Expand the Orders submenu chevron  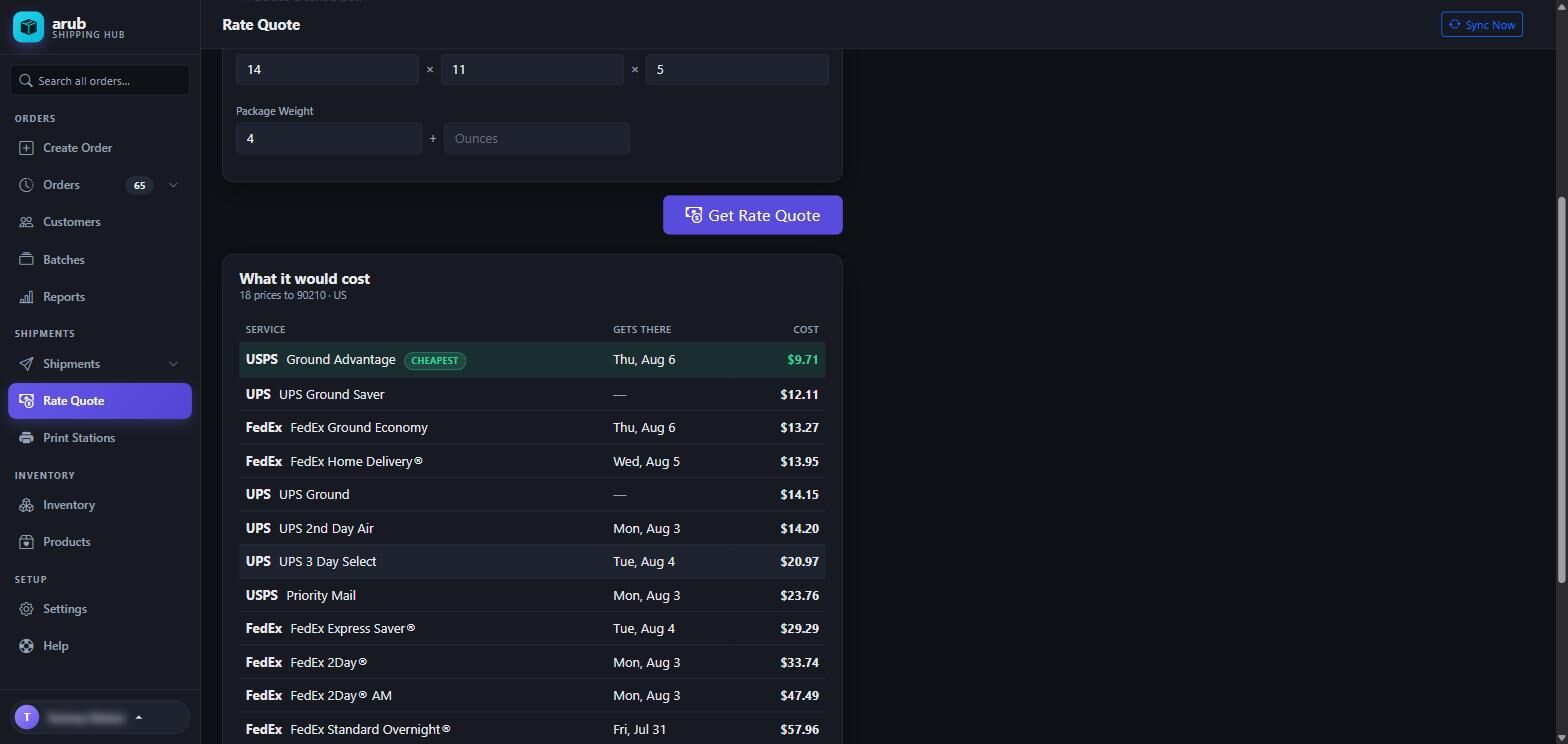pyautogui.click(x=173, y=185)
